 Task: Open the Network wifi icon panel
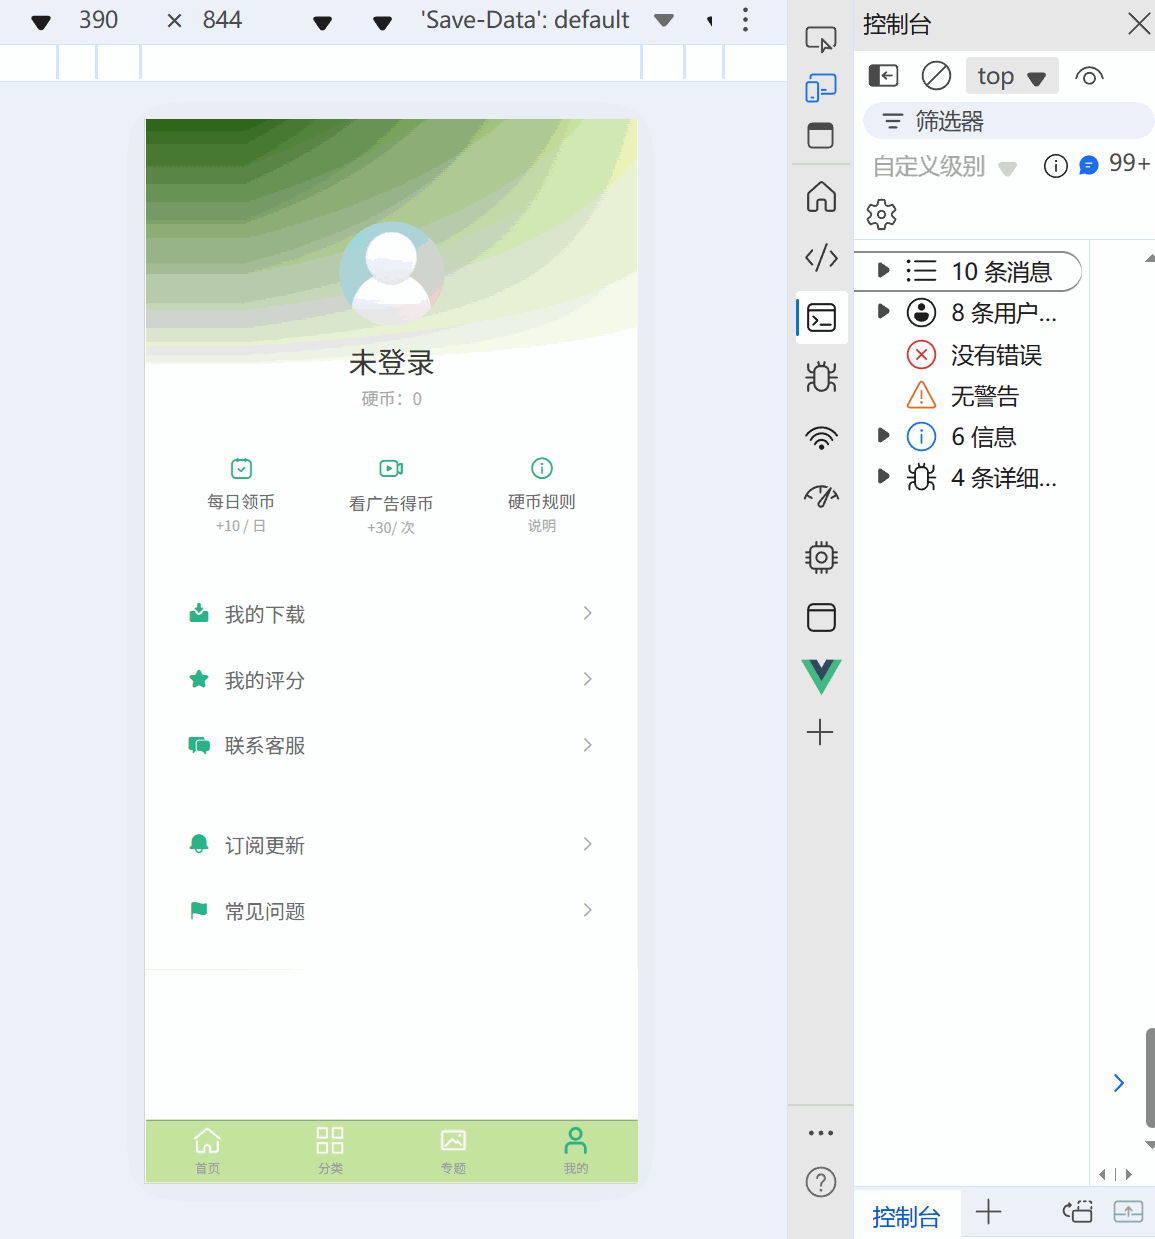pos(821,437)
